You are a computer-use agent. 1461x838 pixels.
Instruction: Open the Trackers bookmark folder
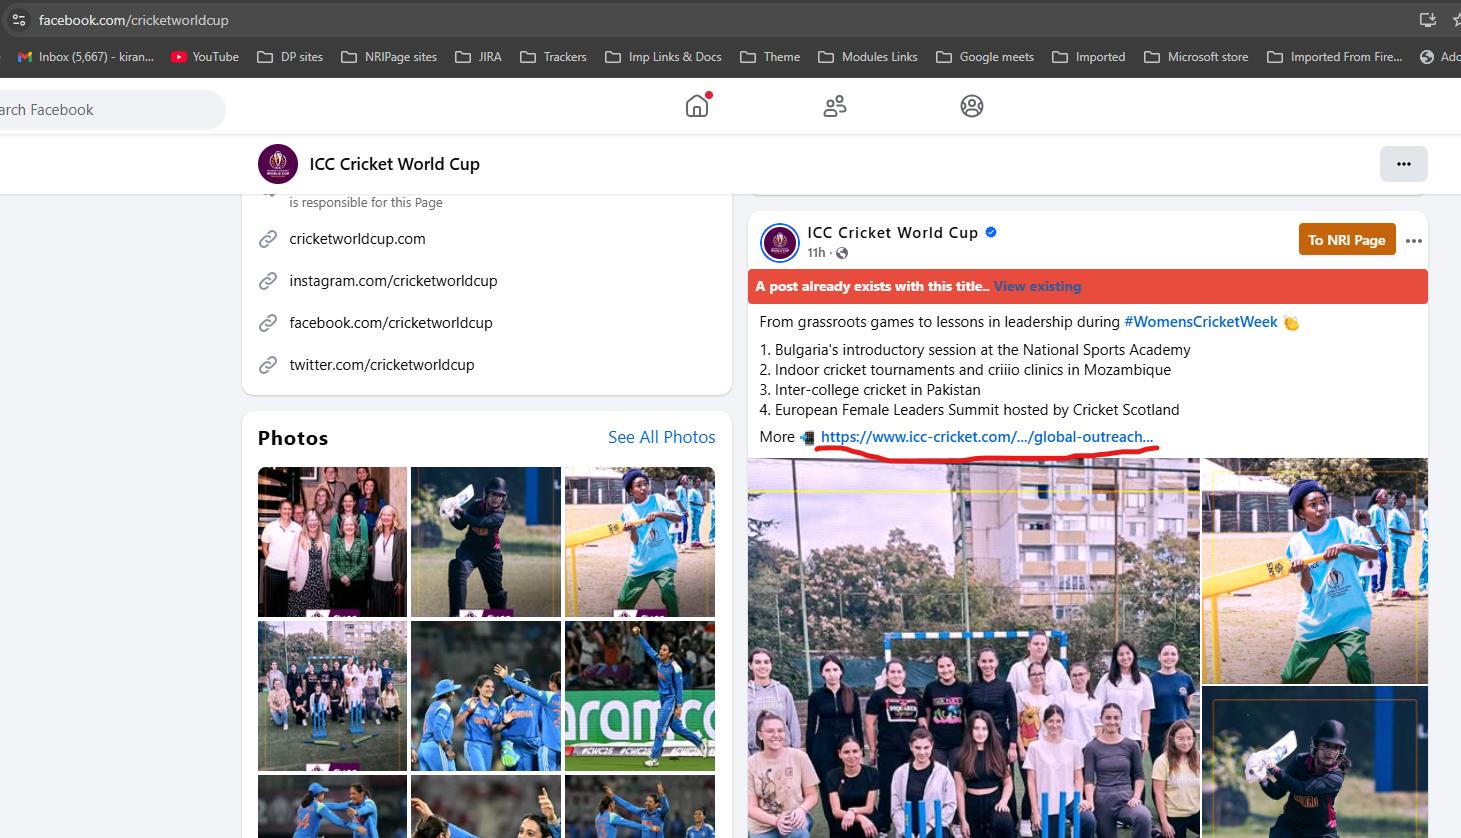(553, 57)
